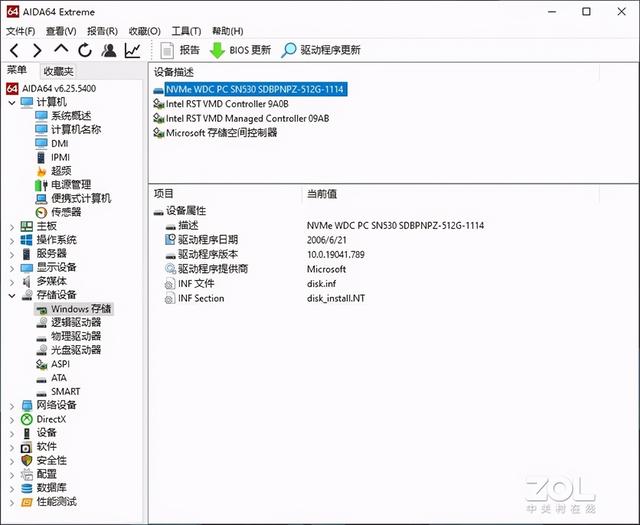The height and width of the screenshot is (525, 640).
Task: Click the 项目 column header
Action: 164,194
